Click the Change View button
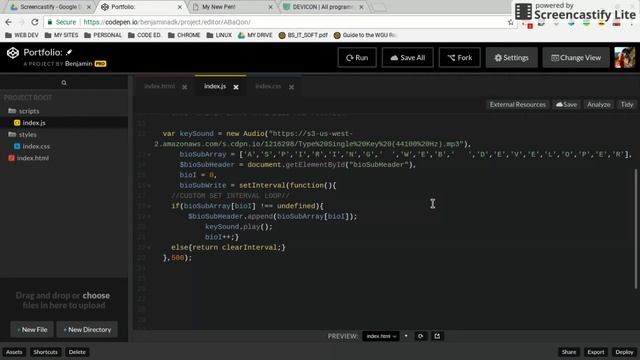 pyautogui.click(x=576, y=58)
